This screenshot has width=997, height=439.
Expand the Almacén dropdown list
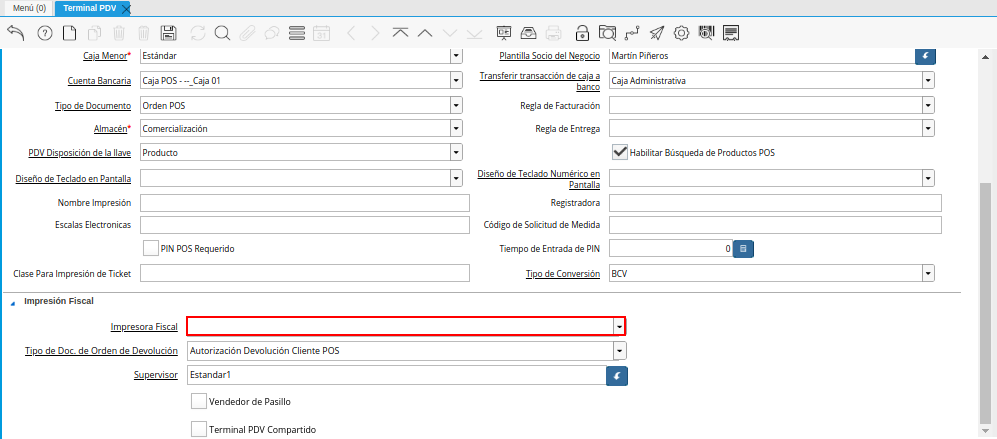456,129
